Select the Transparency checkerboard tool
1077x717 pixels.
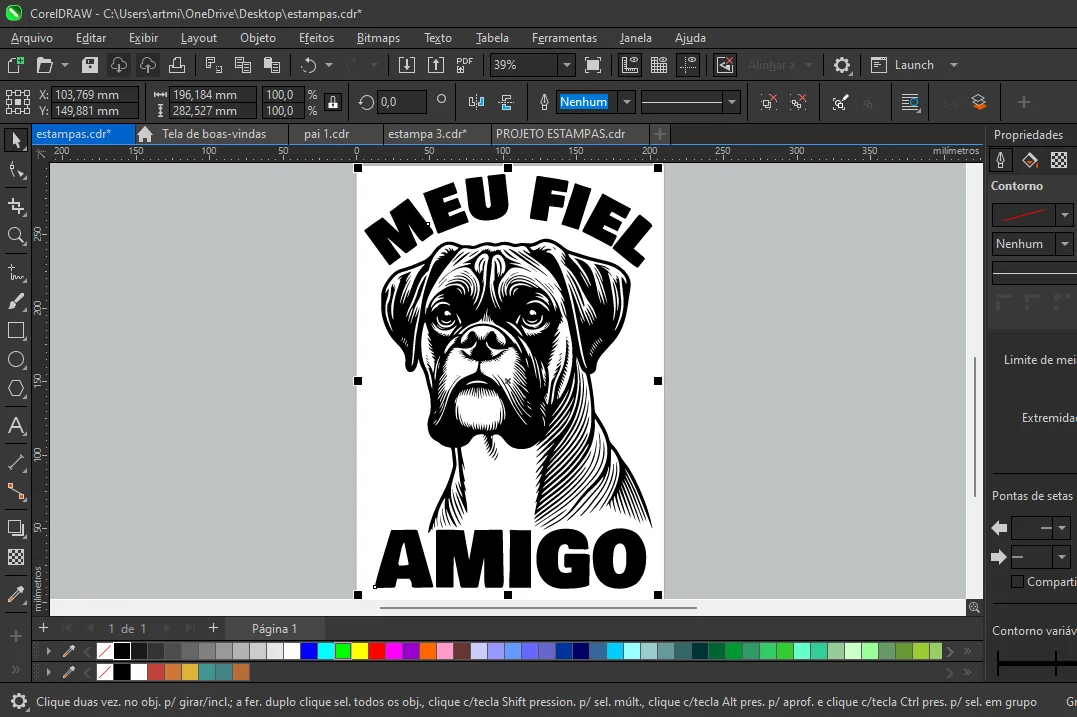(x=16, y=556)
